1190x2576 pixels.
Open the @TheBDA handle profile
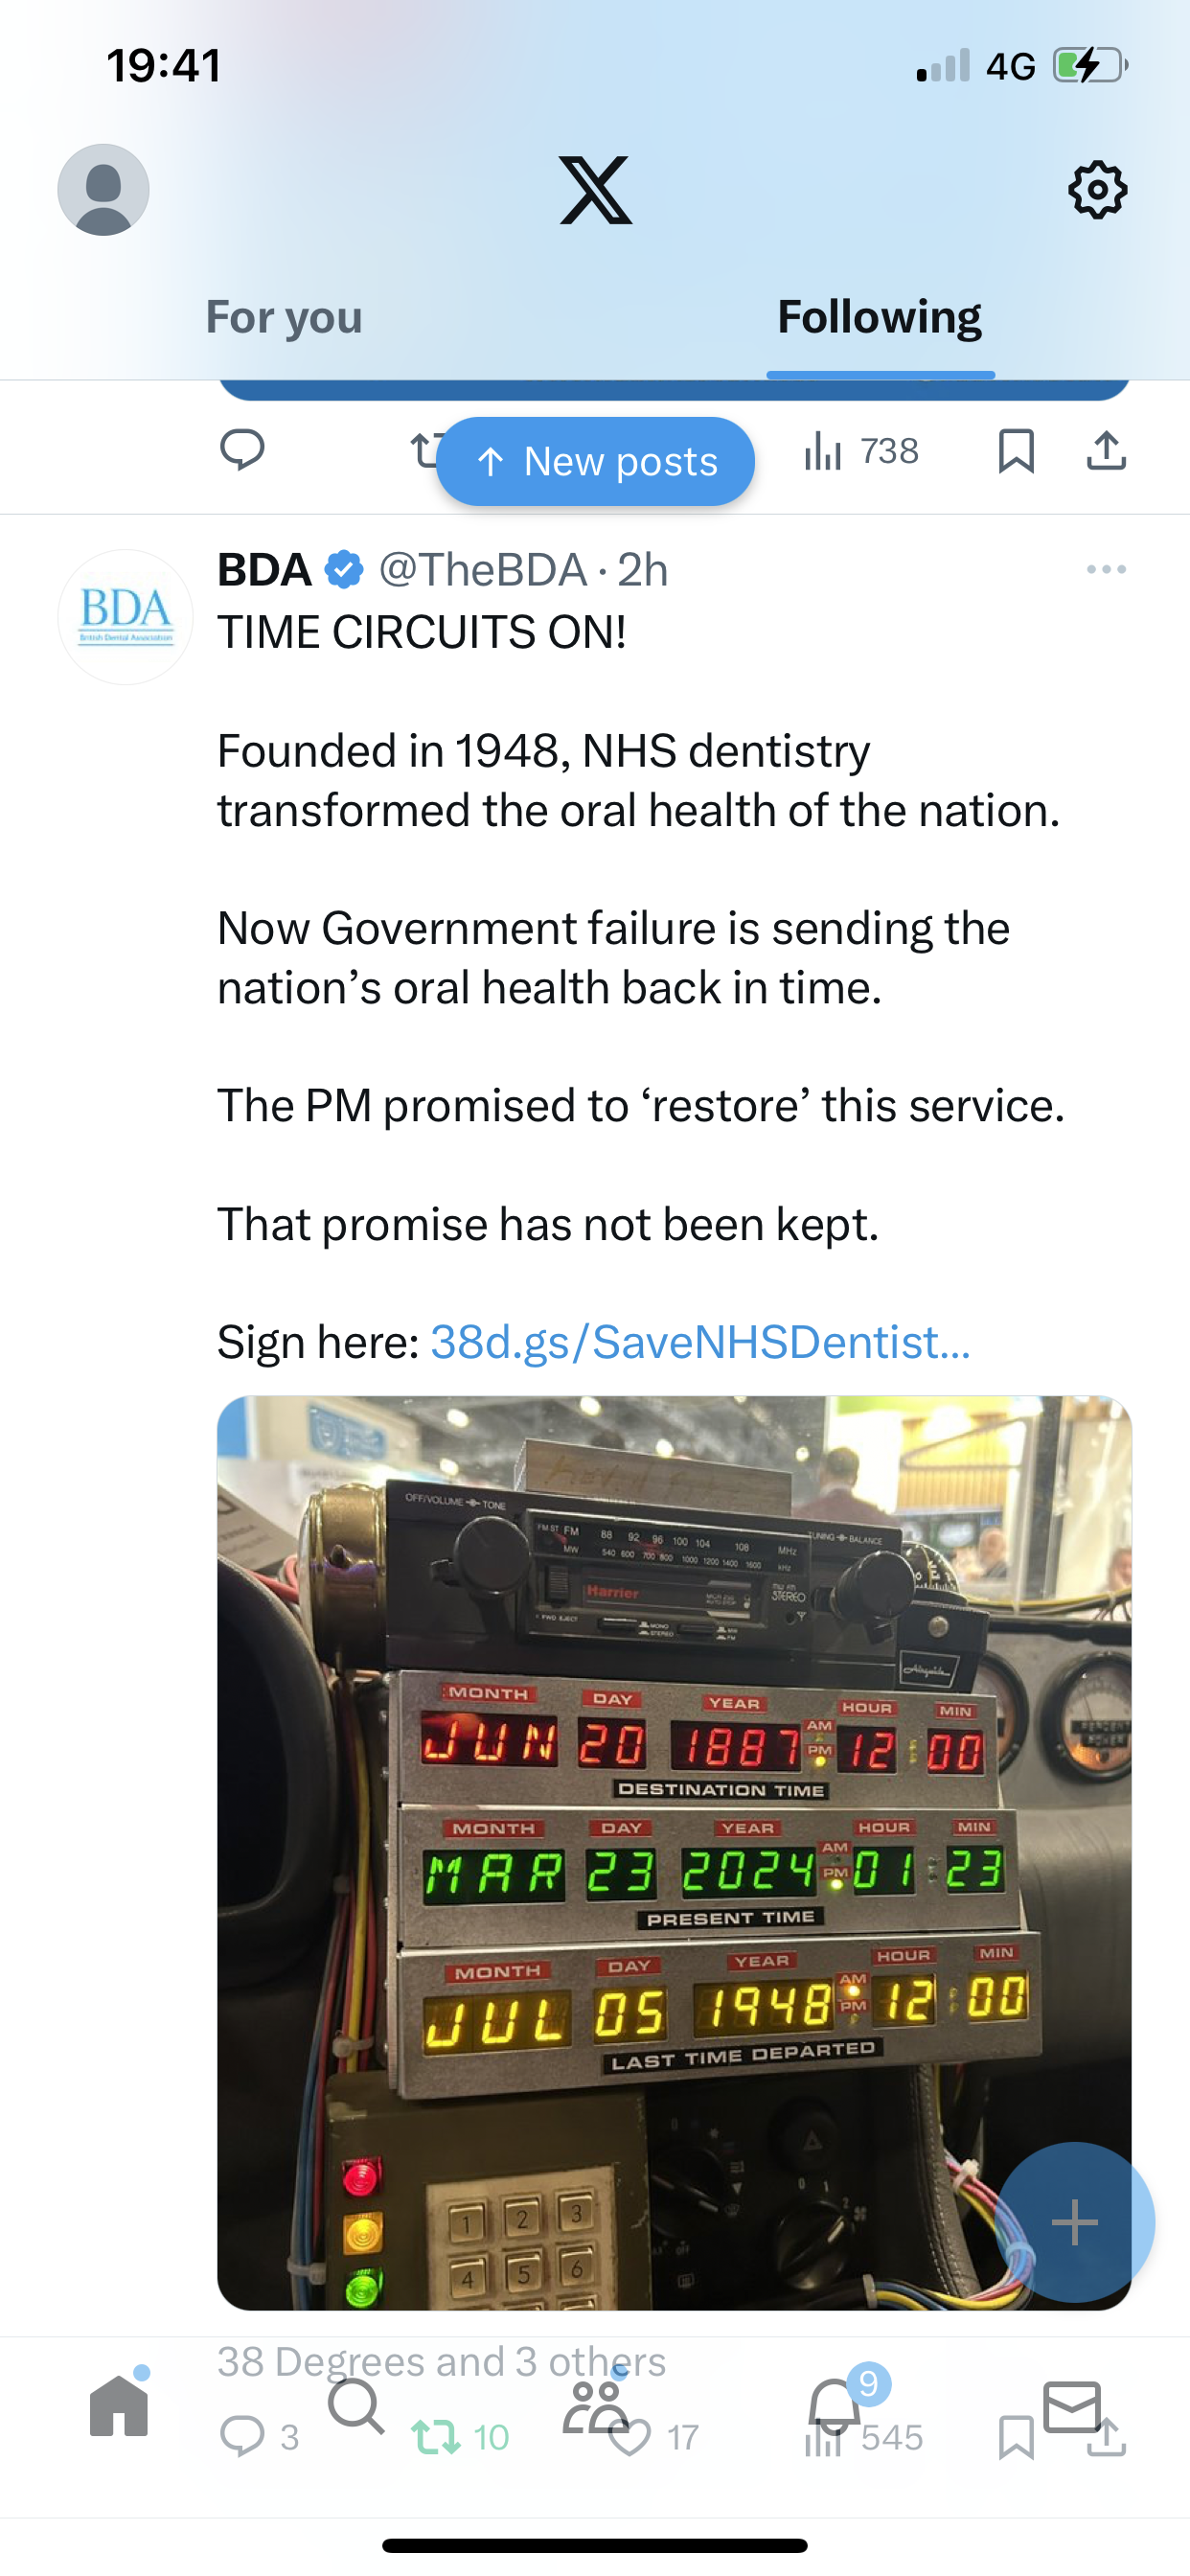[x=482, y=570]
